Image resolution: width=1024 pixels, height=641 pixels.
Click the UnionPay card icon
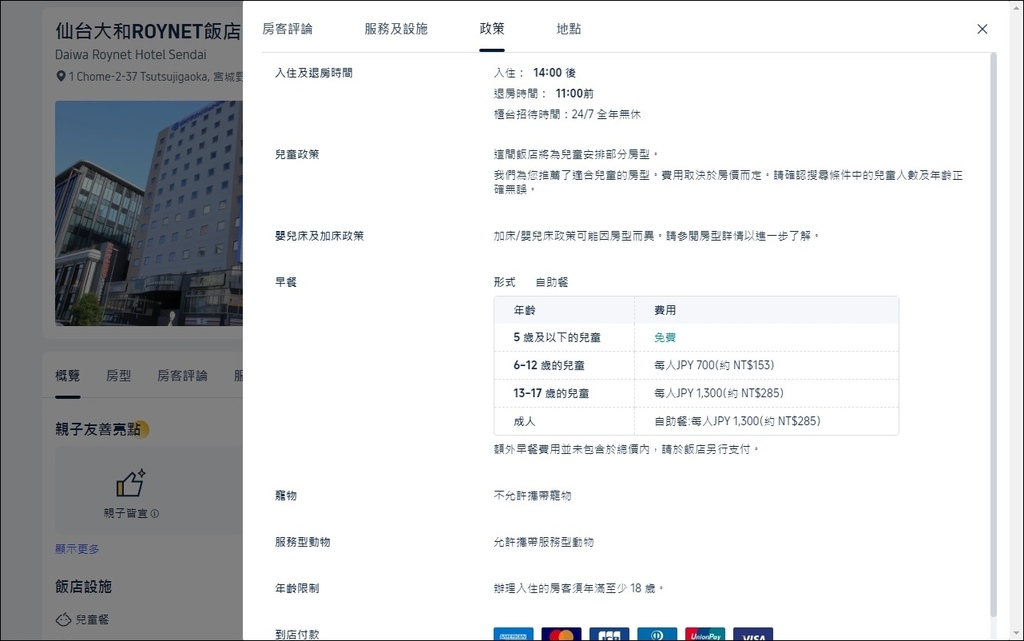tap(705, 634)
